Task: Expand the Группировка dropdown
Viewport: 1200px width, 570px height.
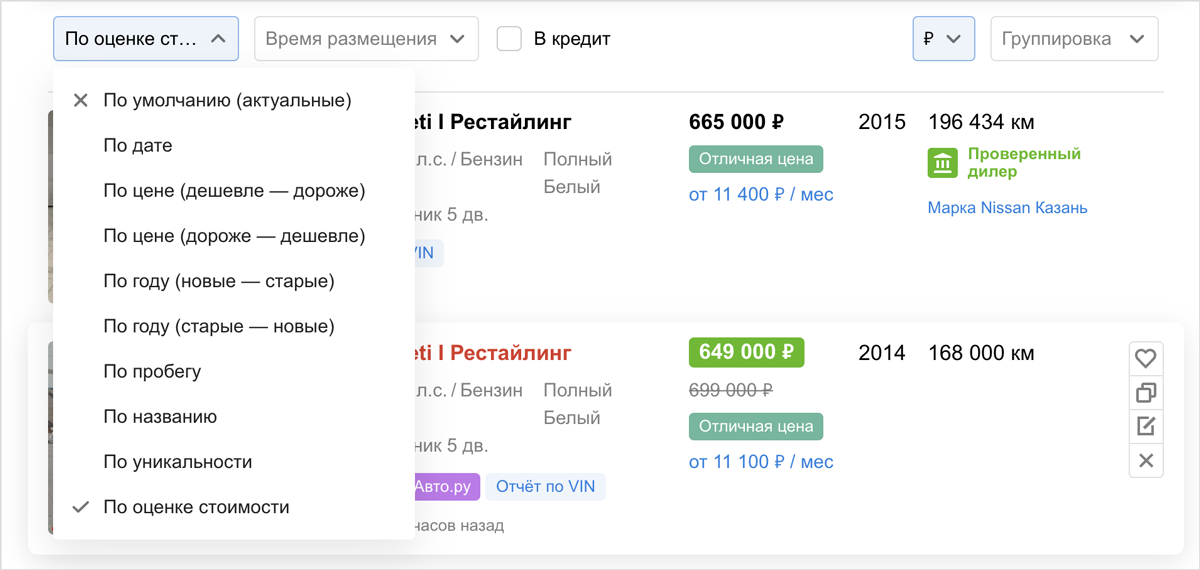Action: [x=1074, y=39]
